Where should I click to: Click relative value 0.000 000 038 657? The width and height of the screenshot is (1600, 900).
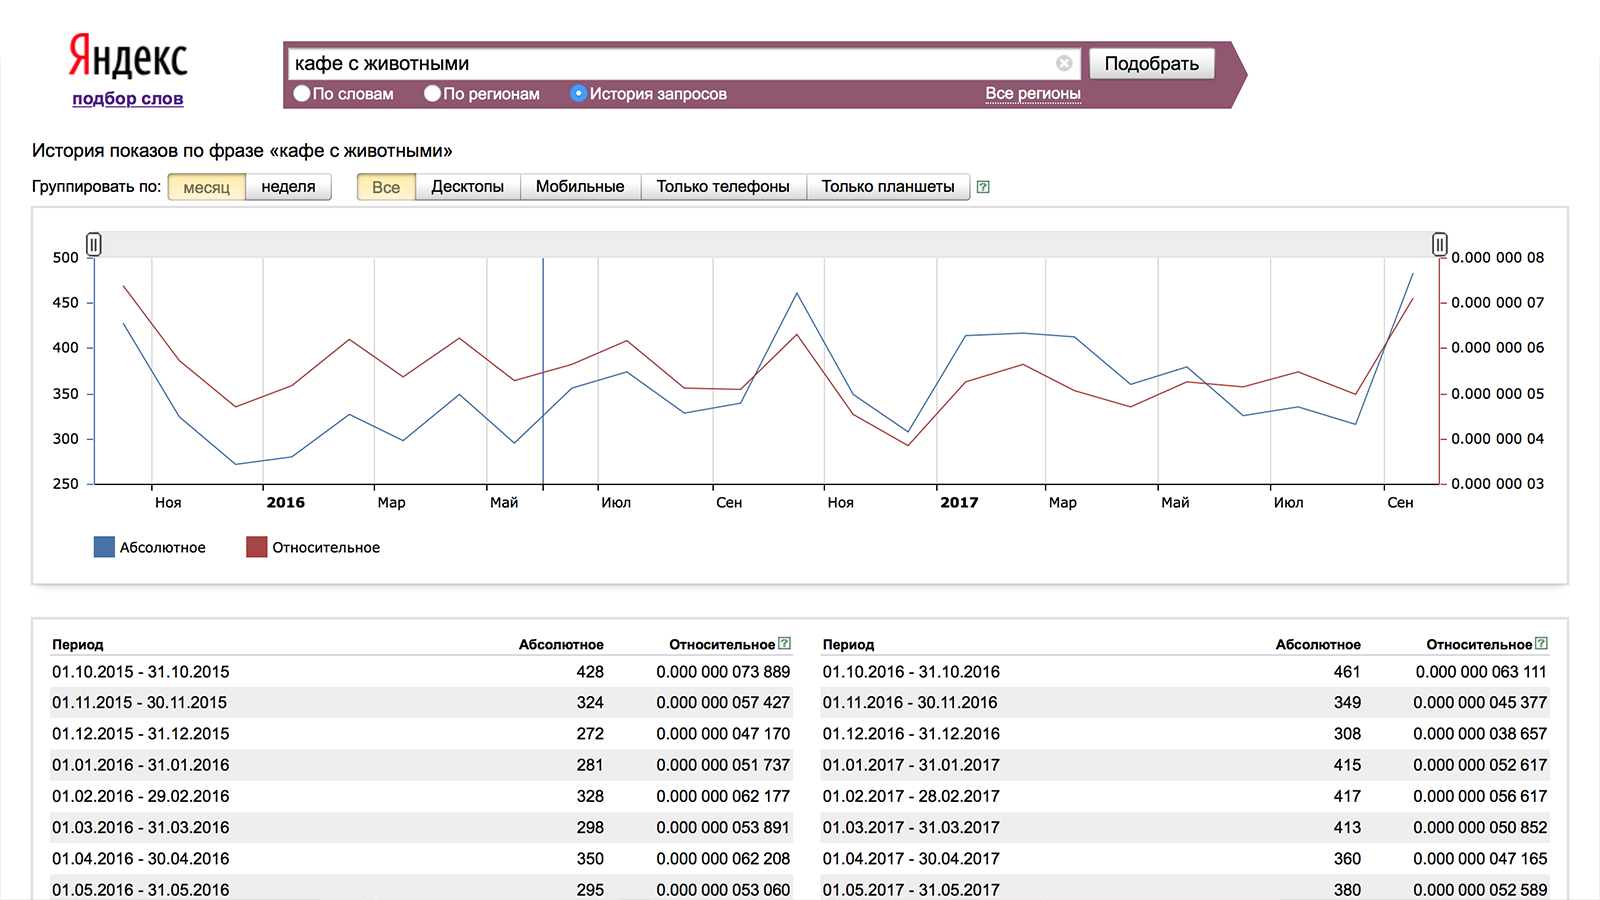1480,734
